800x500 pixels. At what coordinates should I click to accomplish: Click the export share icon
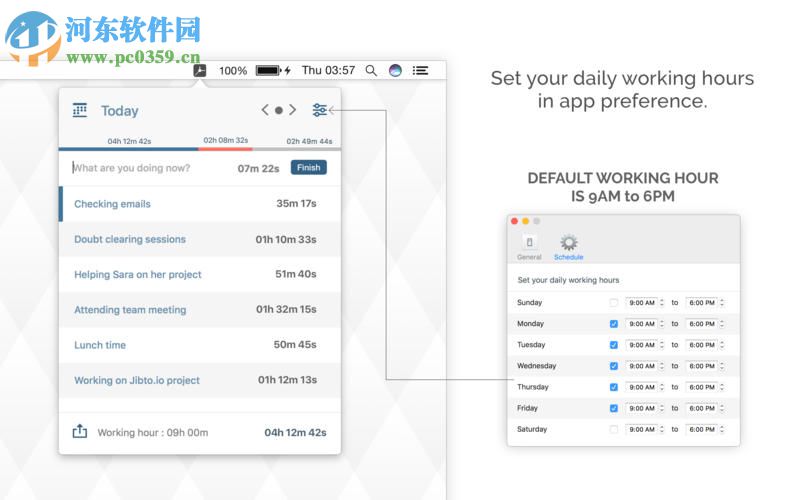80,431
